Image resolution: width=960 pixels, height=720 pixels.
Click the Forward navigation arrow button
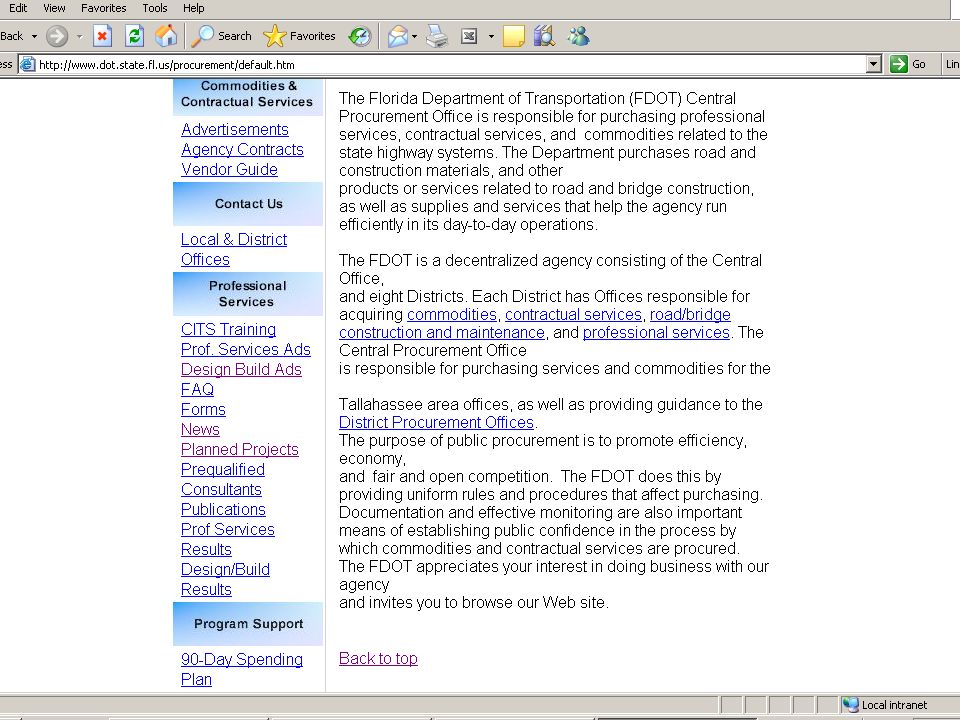[x=57, y=36]
